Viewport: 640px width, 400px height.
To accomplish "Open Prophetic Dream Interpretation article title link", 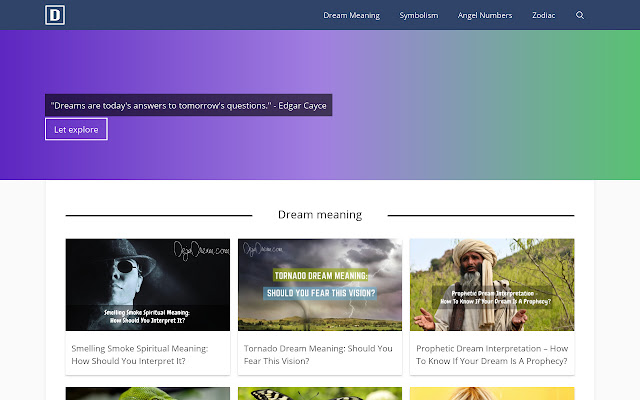I will click(x=492, y=355).
